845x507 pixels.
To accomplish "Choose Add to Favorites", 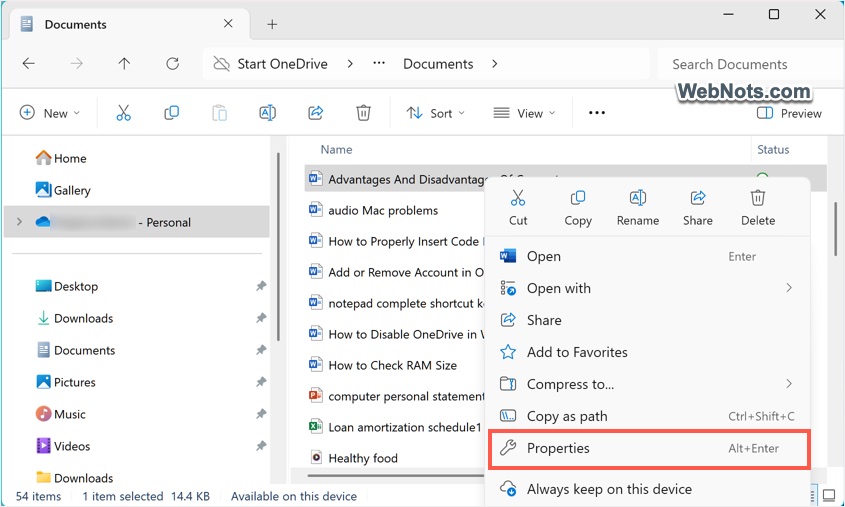I will [x=649, y=352].
